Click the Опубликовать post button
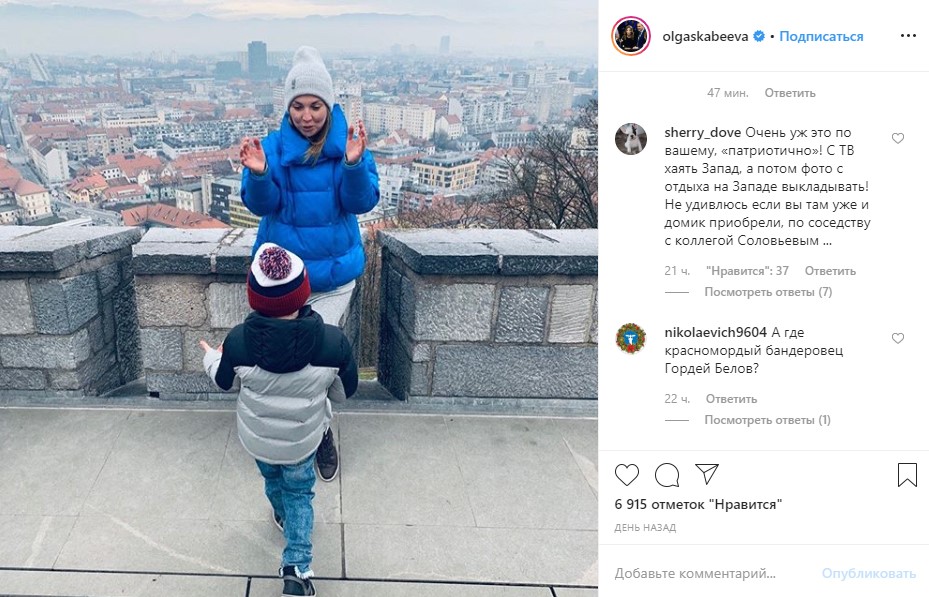This screenshot has height=597, width=929. 869,573
